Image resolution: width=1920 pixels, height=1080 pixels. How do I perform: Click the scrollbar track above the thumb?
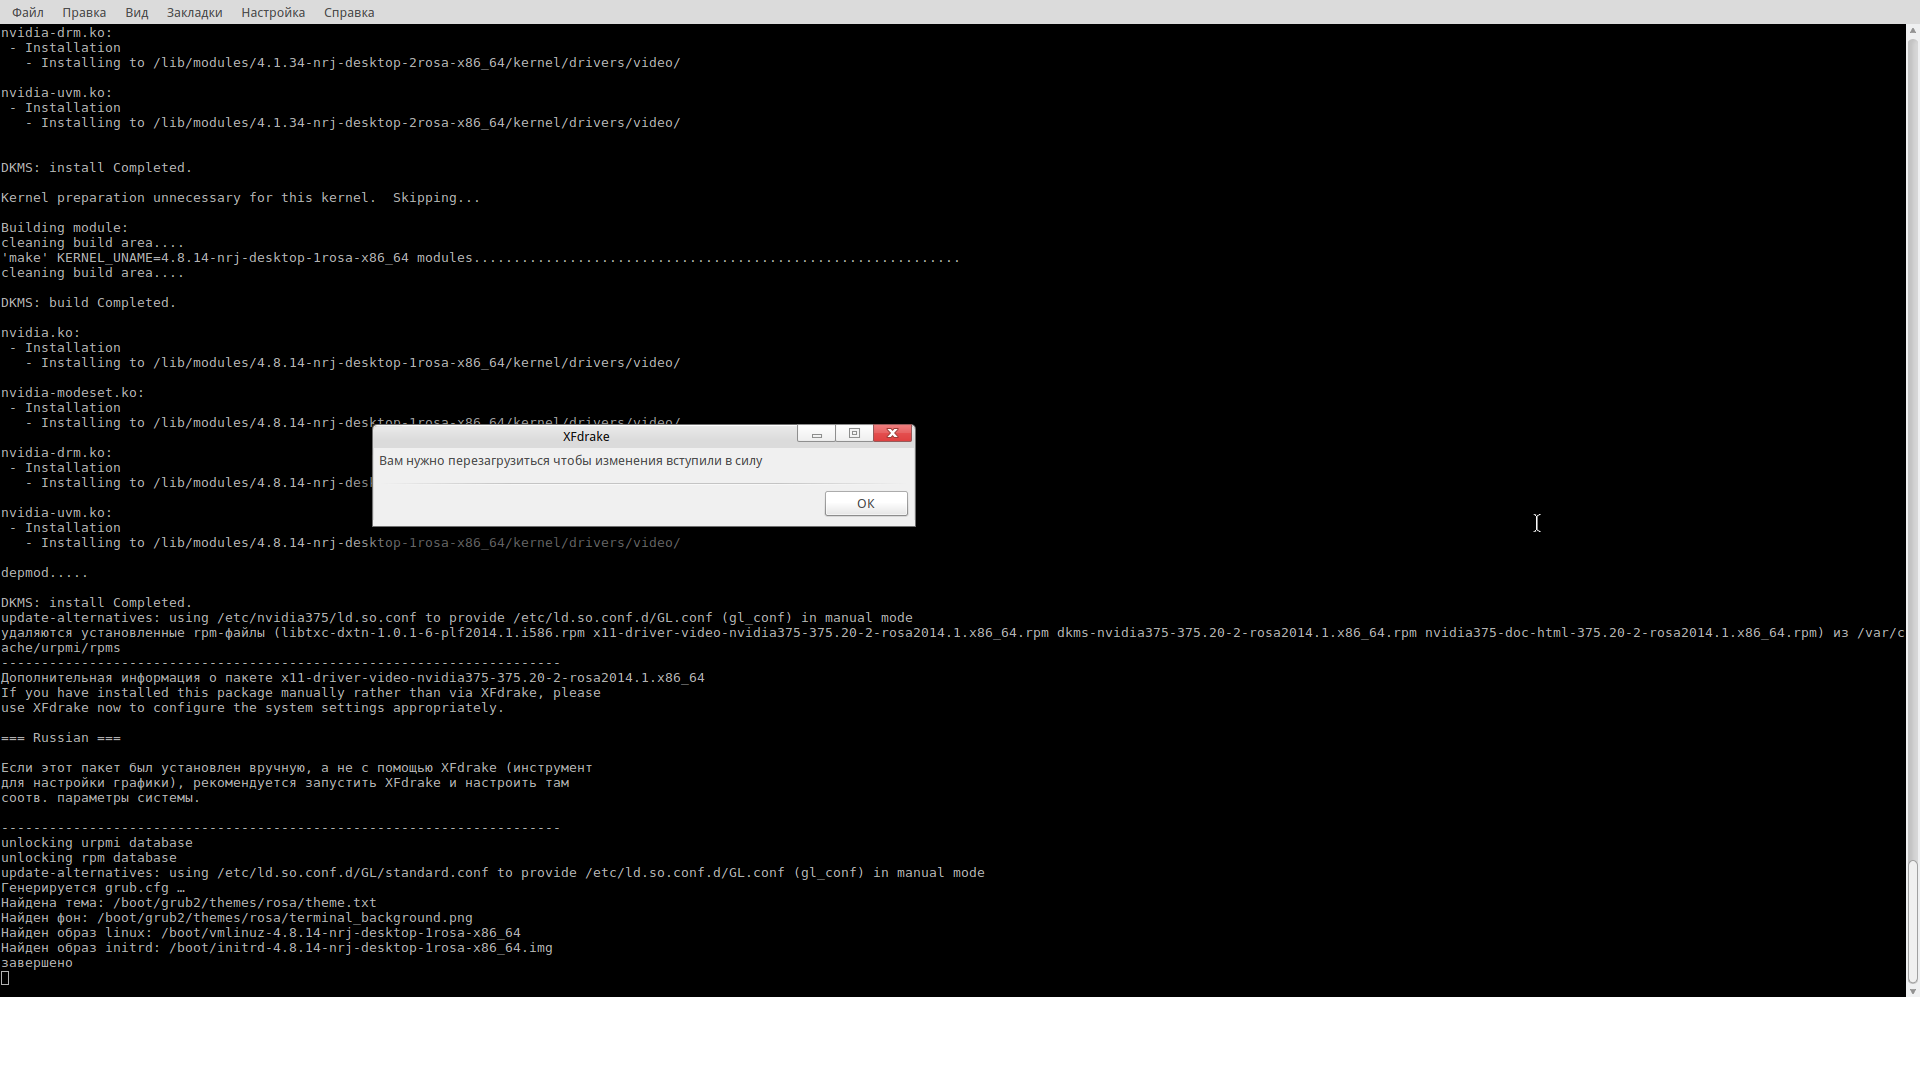pyautogui.click(x=1913, y=450)
